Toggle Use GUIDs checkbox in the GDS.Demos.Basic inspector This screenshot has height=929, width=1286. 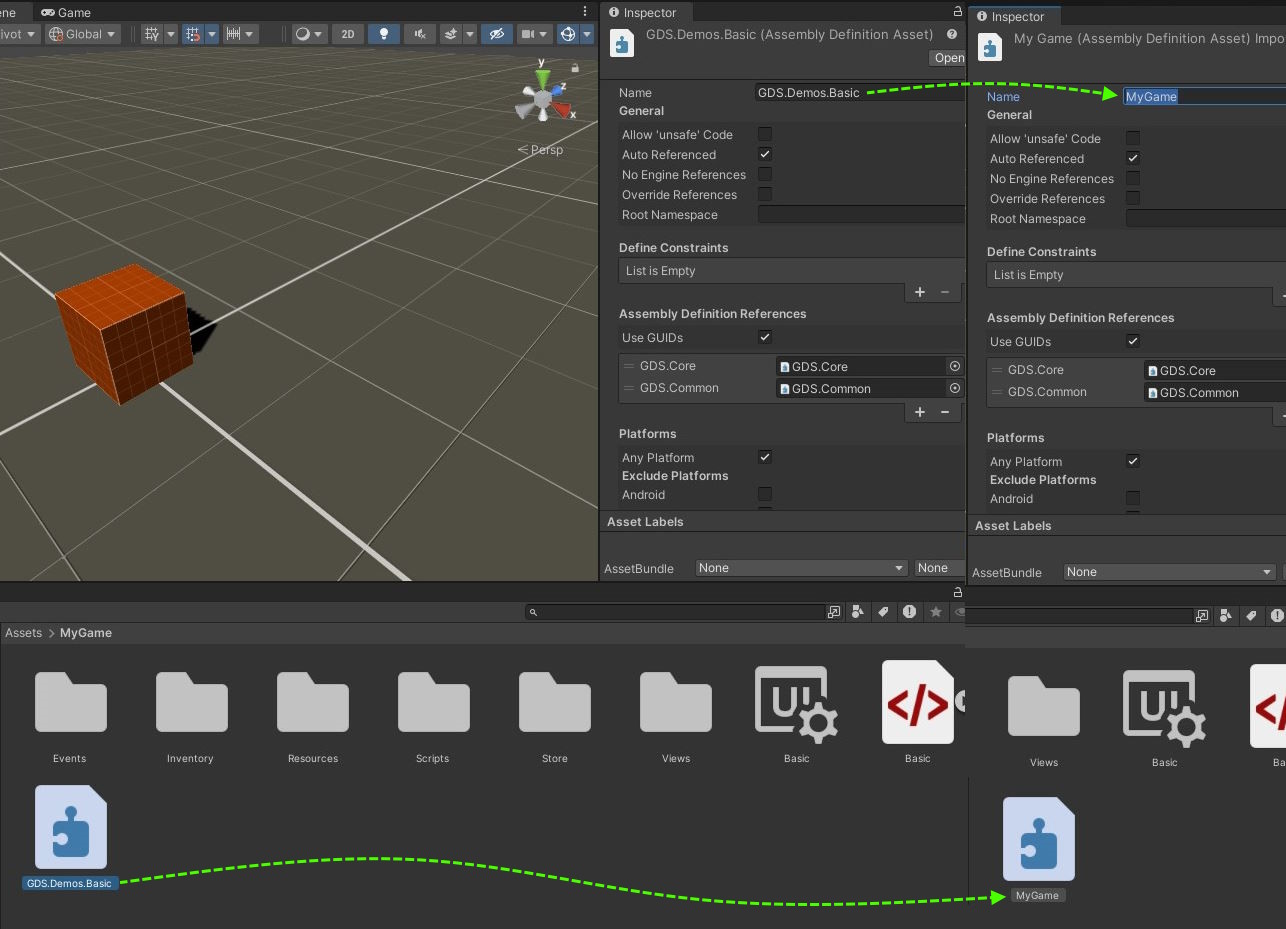765,337
